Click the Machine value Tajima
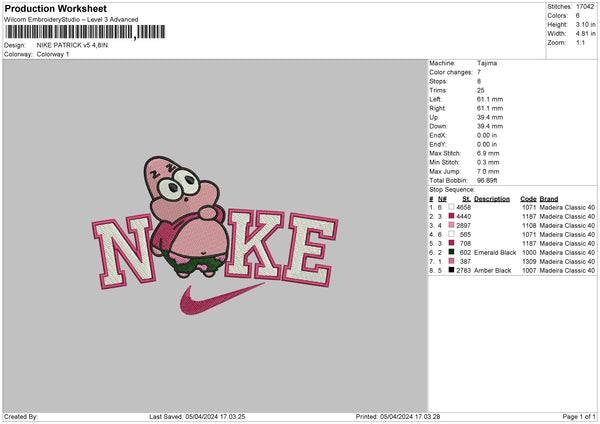This screenshot has width=600, height=424. pos(487,63)
